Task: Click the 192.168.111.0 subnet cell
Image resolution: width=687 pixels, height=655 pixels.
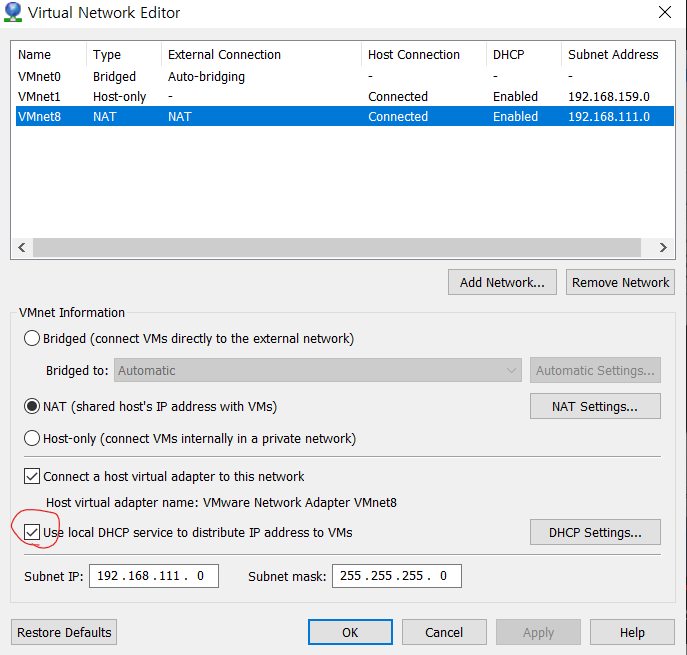Action: 609,117
